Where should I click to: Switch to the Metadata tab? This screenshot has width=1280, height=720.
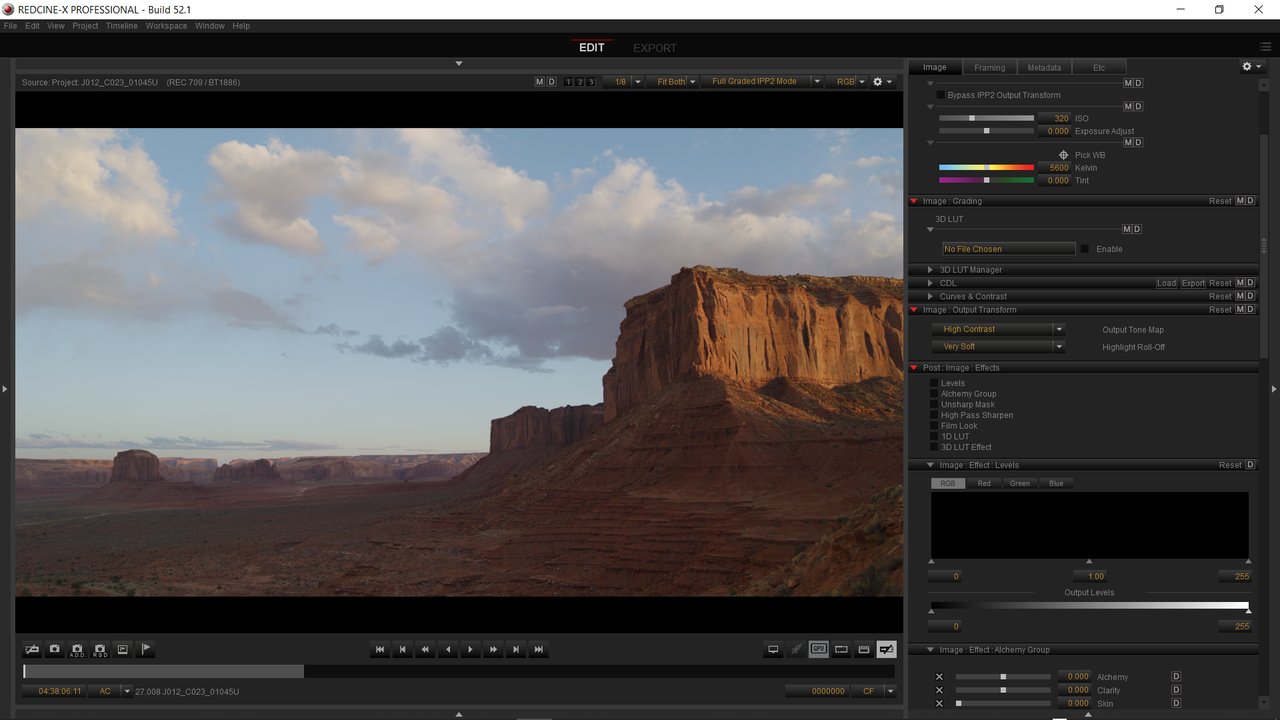point(1044,67)
